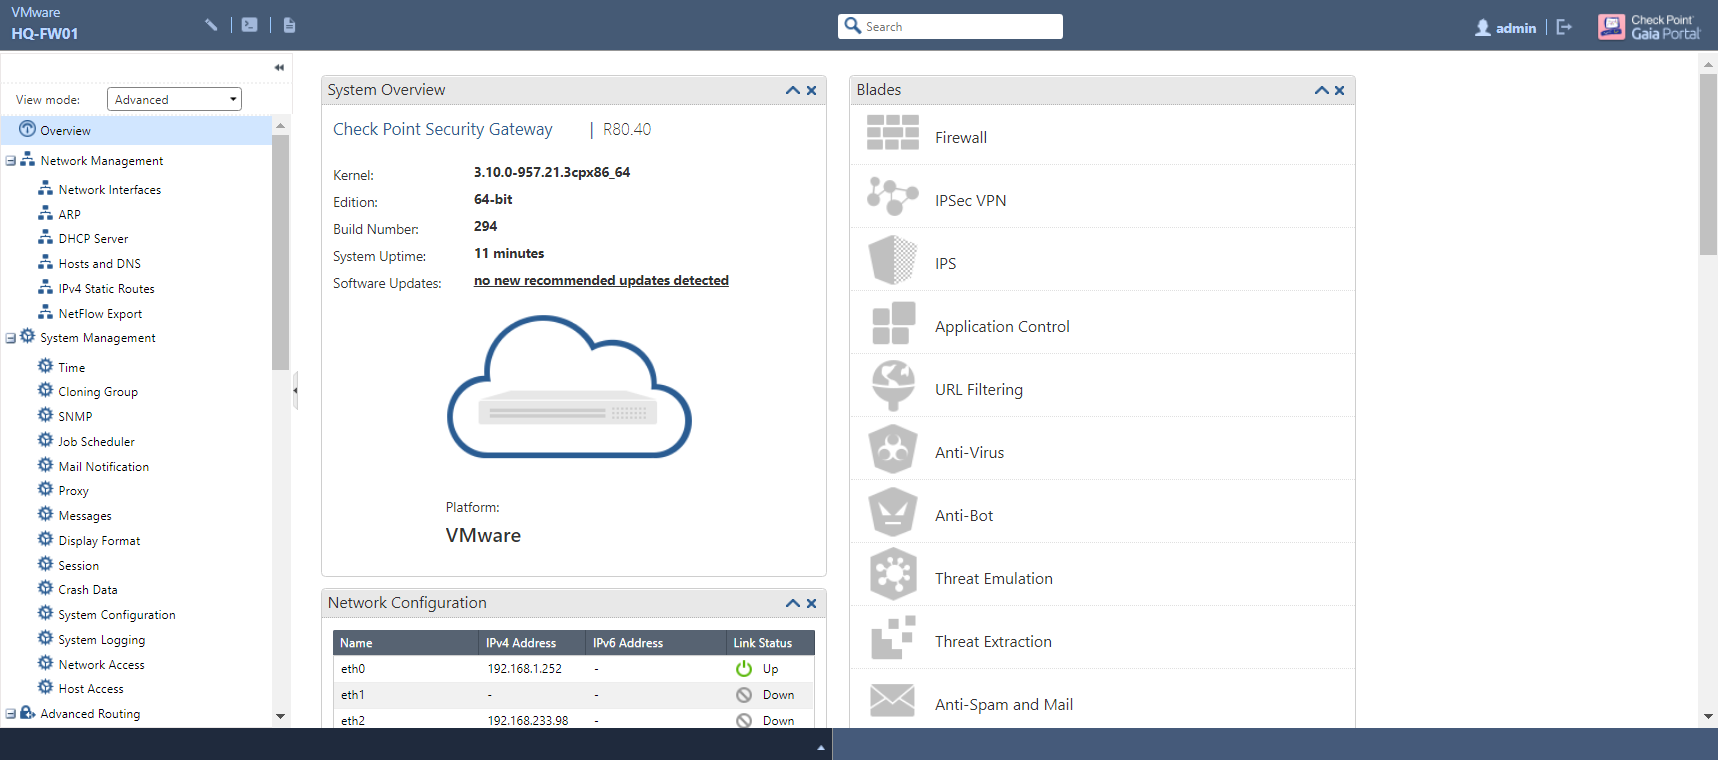1718x760 pixels.
Task: Close the System Overview widget
Action: pyautogui.click(x=812, y=90)
